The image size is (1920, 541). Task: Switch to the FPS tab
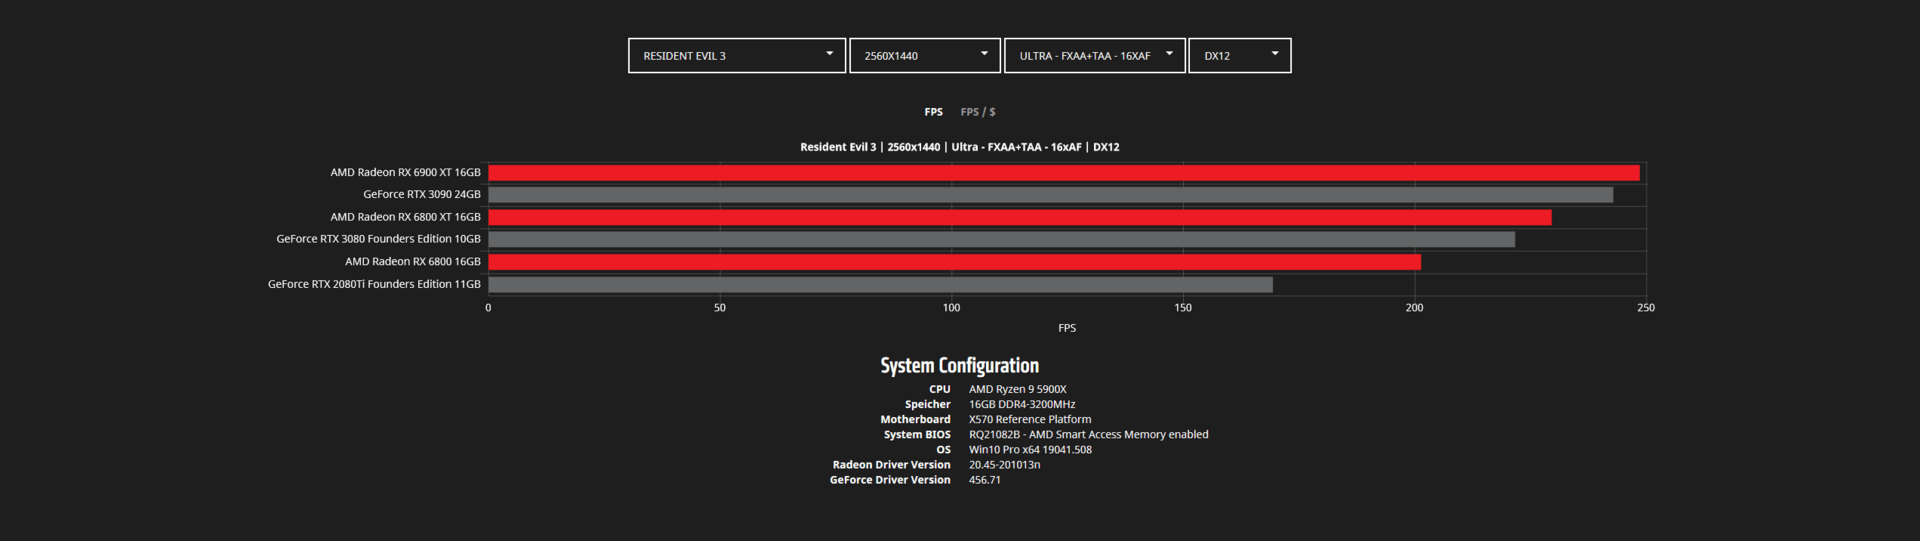pos(933,112)
